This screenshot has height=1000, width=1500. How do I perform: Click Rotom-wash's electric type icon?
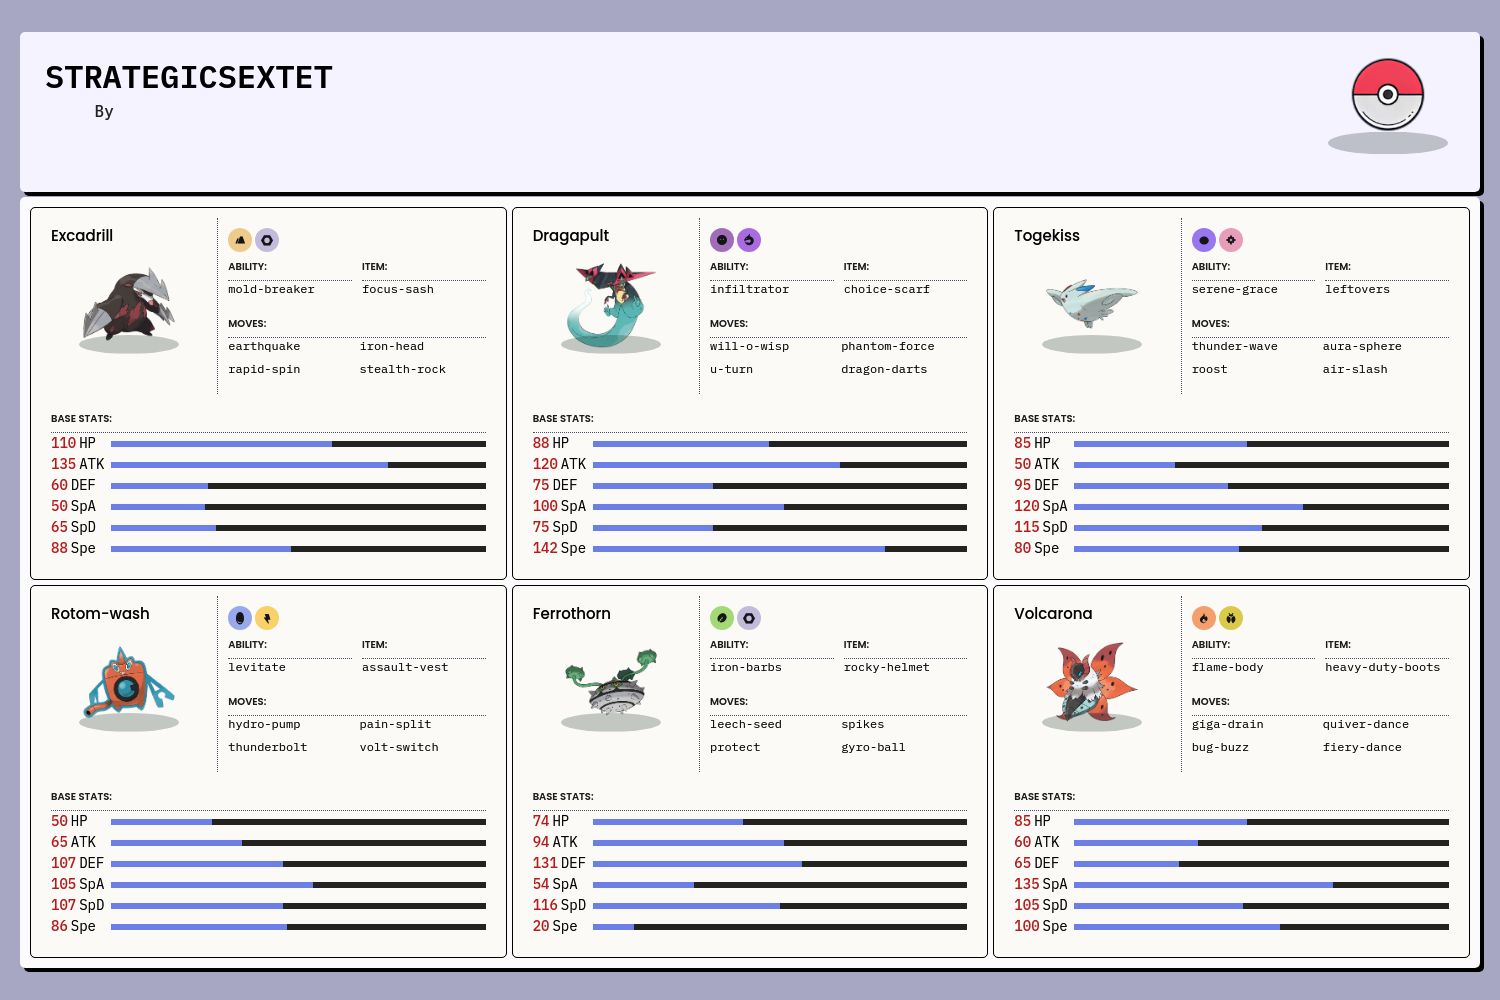267,618
